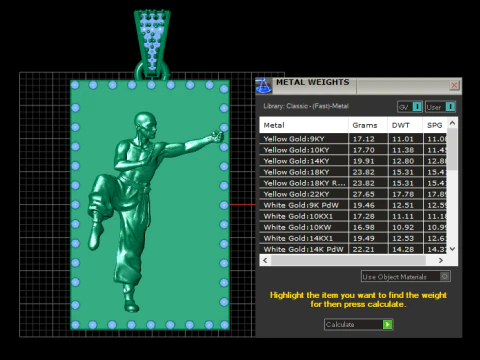Select the Yellow Gold:14KY row
Viewport: 480px width, 360px height.
pyautogui.click(x=353, y=161)
